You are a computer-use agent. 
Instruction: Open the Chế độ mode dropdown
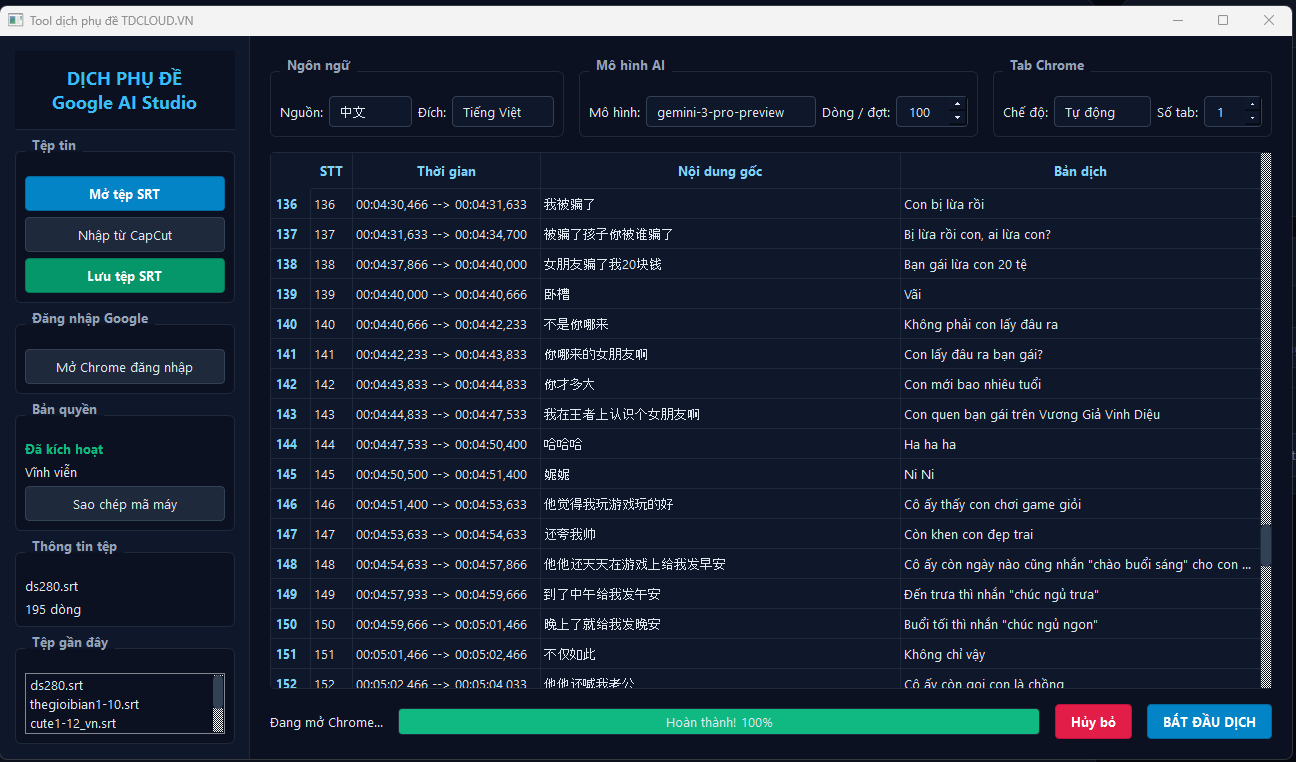(1101, 112)
